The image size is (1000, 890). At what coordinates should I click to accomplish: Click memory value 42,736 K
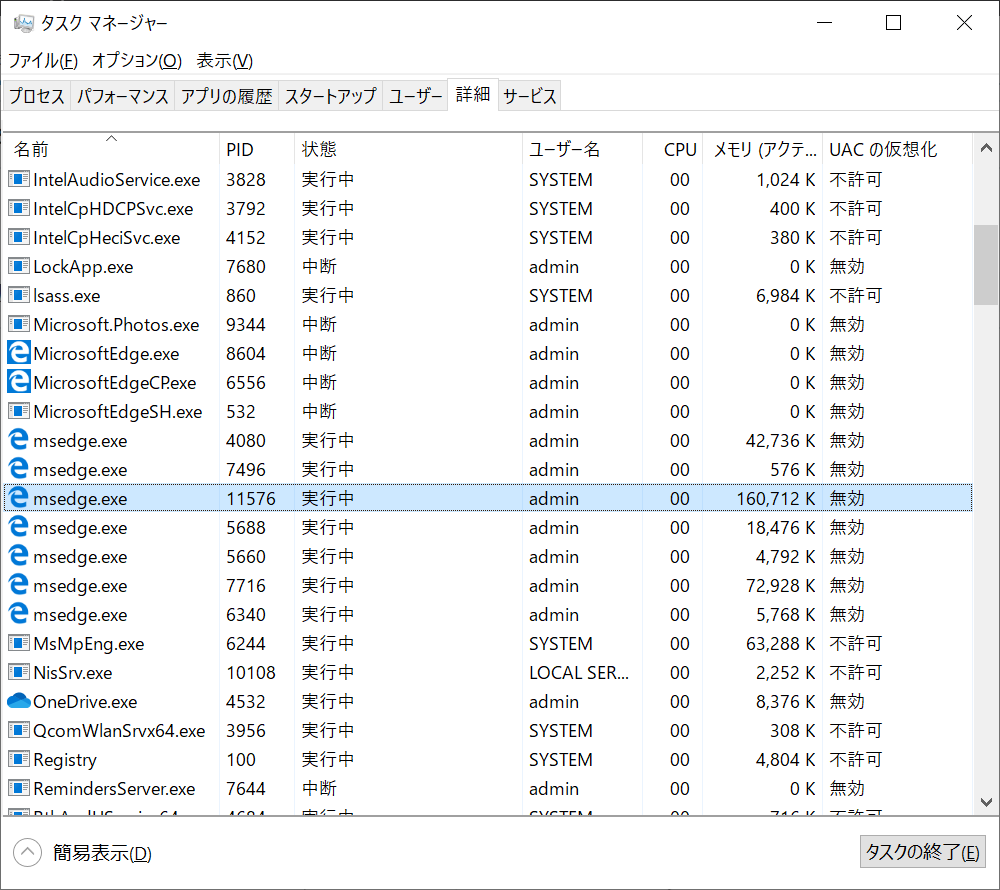(x=781, y=441)
